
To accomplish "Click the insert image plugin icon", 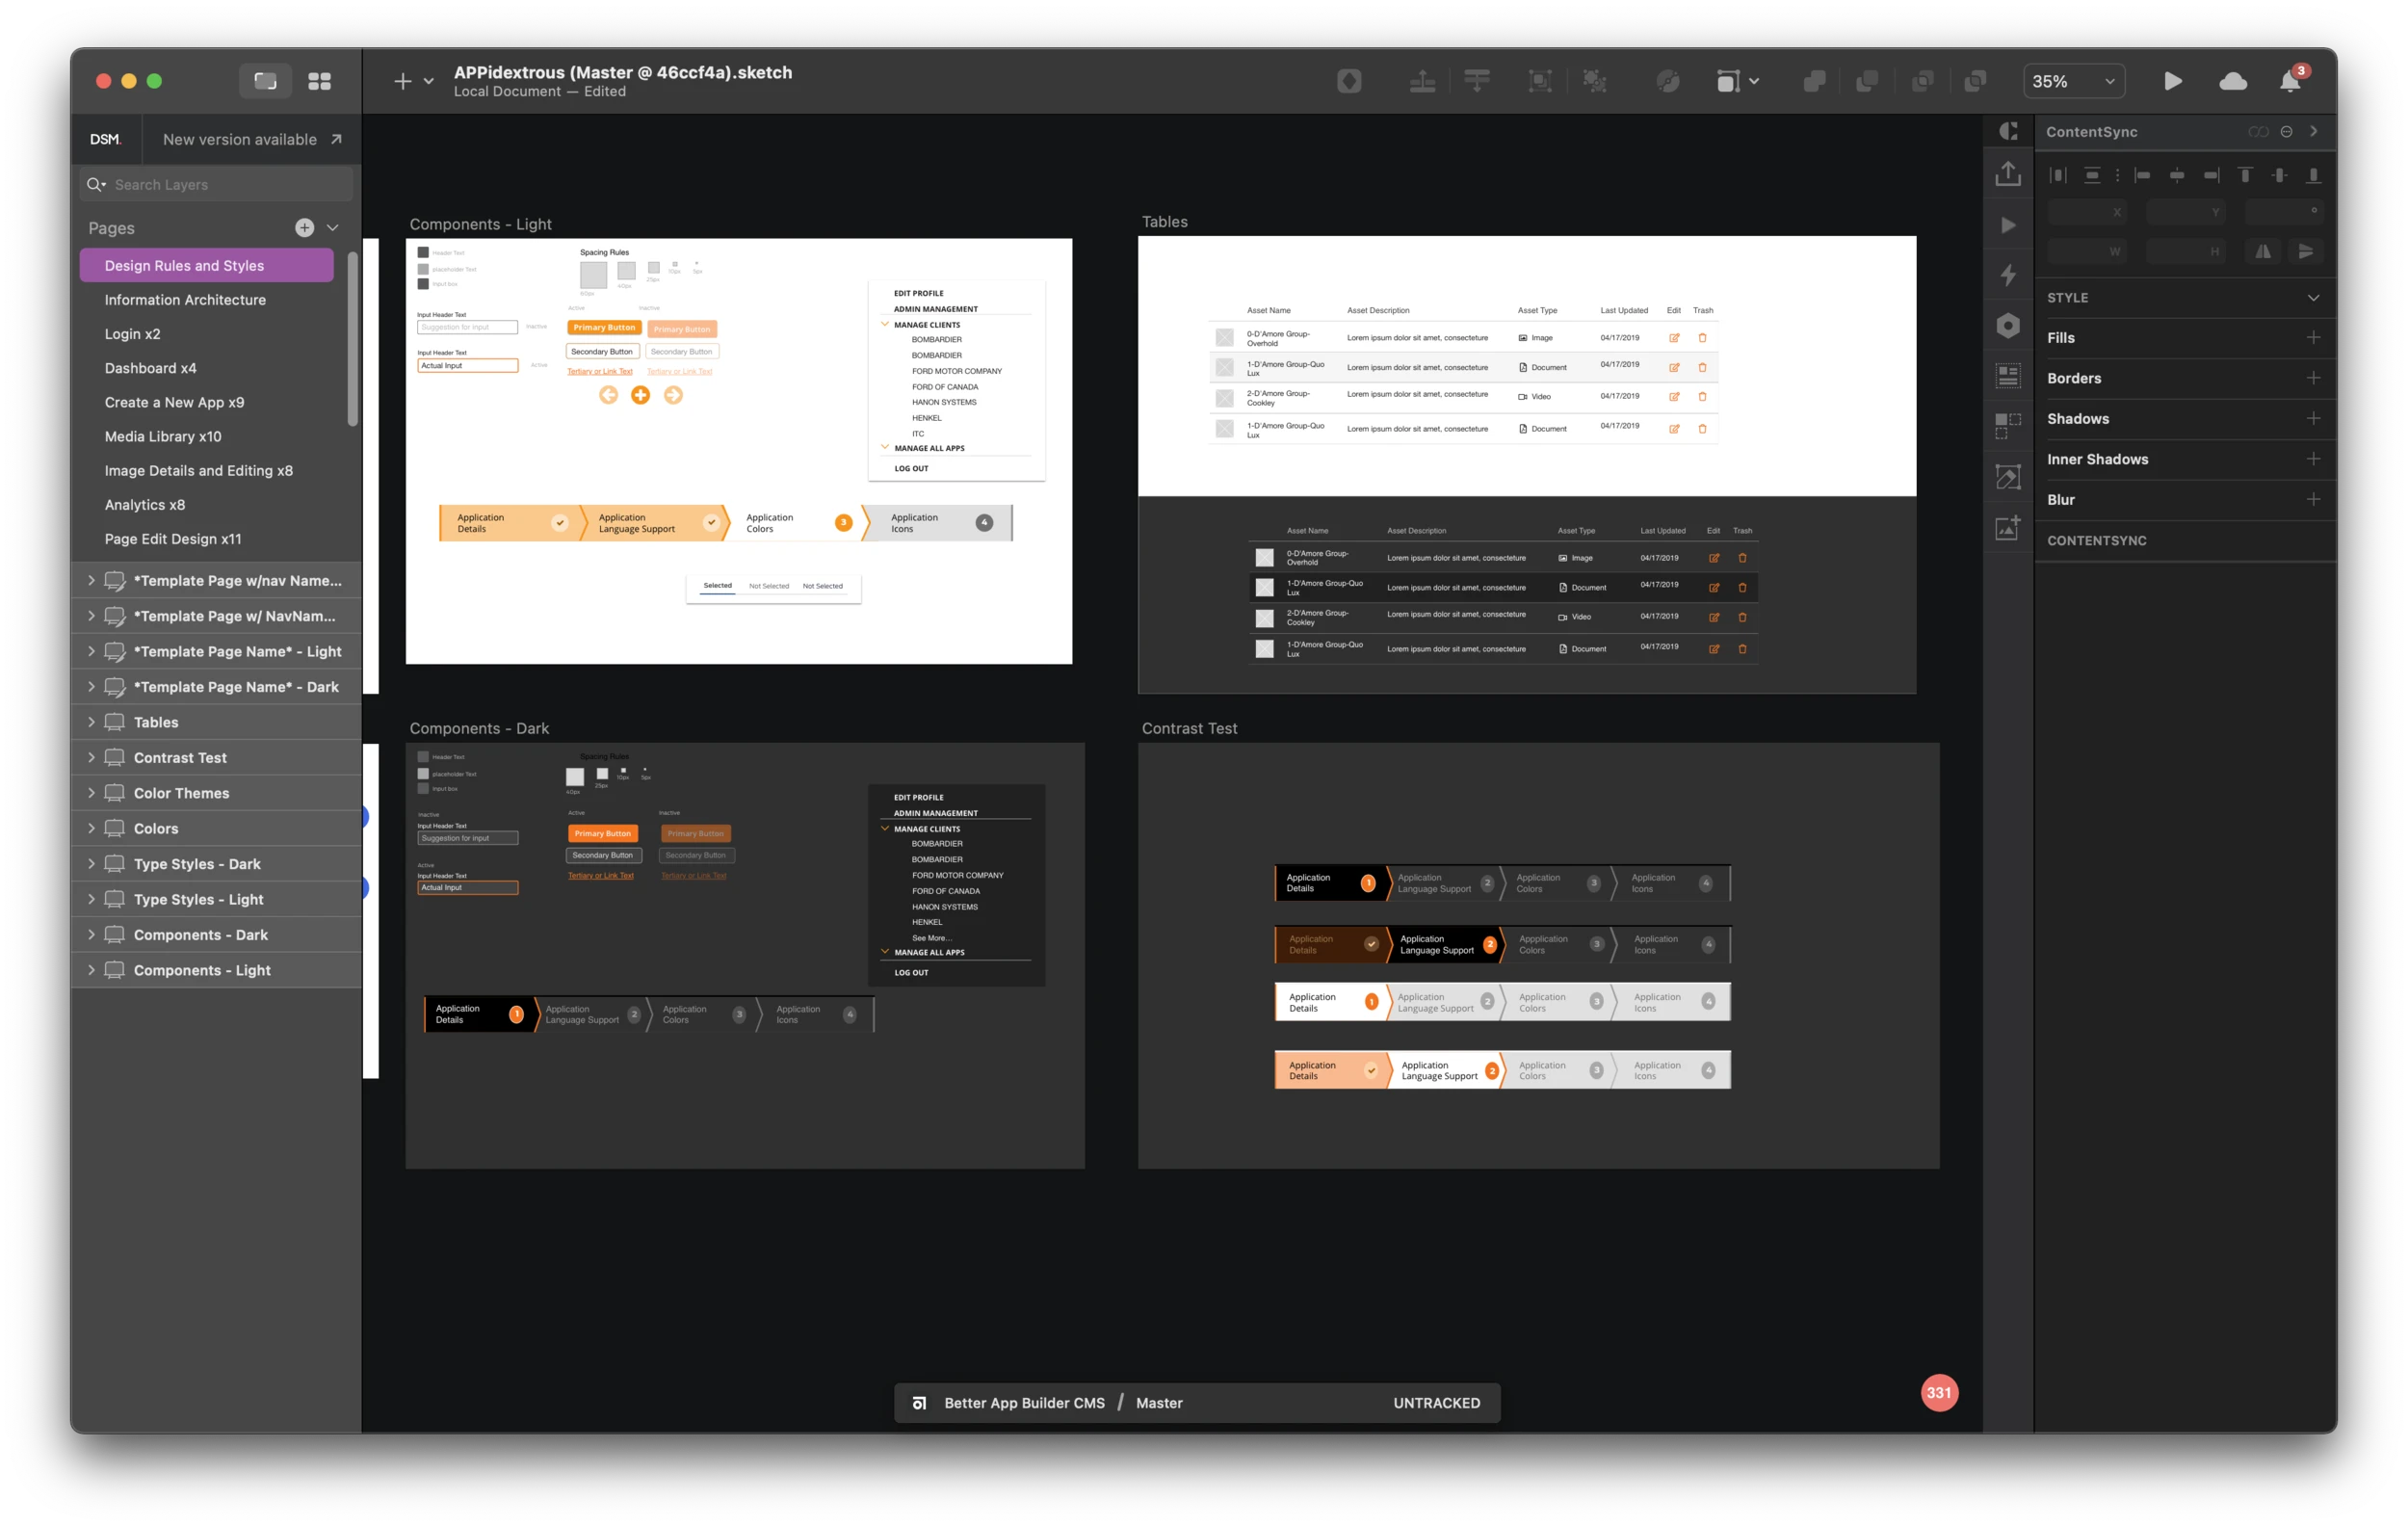I will click(2007, 528).
